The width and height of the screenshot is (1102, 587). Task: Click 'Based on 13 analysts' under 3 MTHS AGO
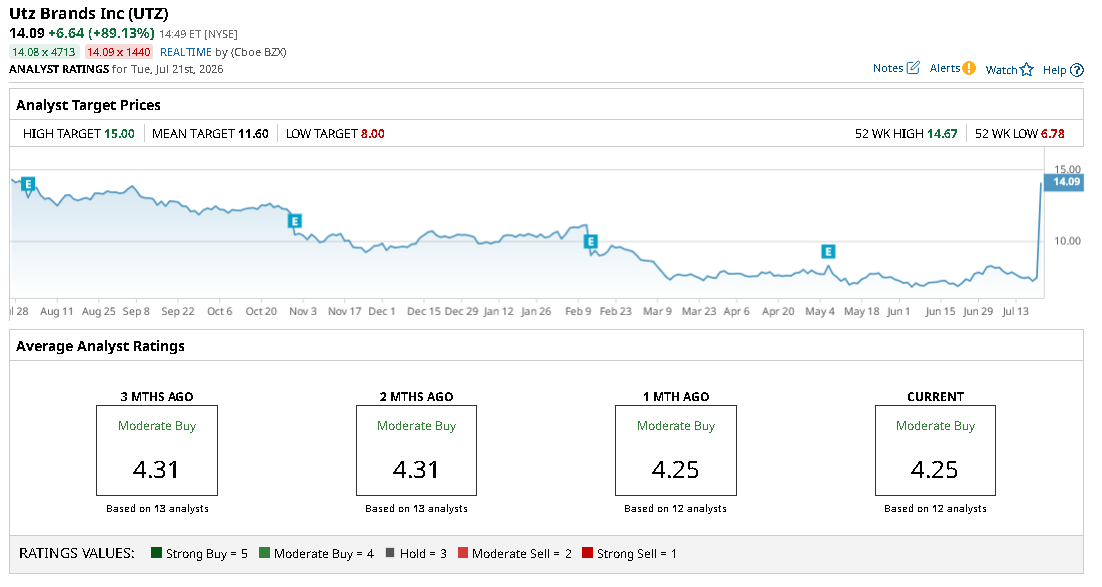[157, 508]
